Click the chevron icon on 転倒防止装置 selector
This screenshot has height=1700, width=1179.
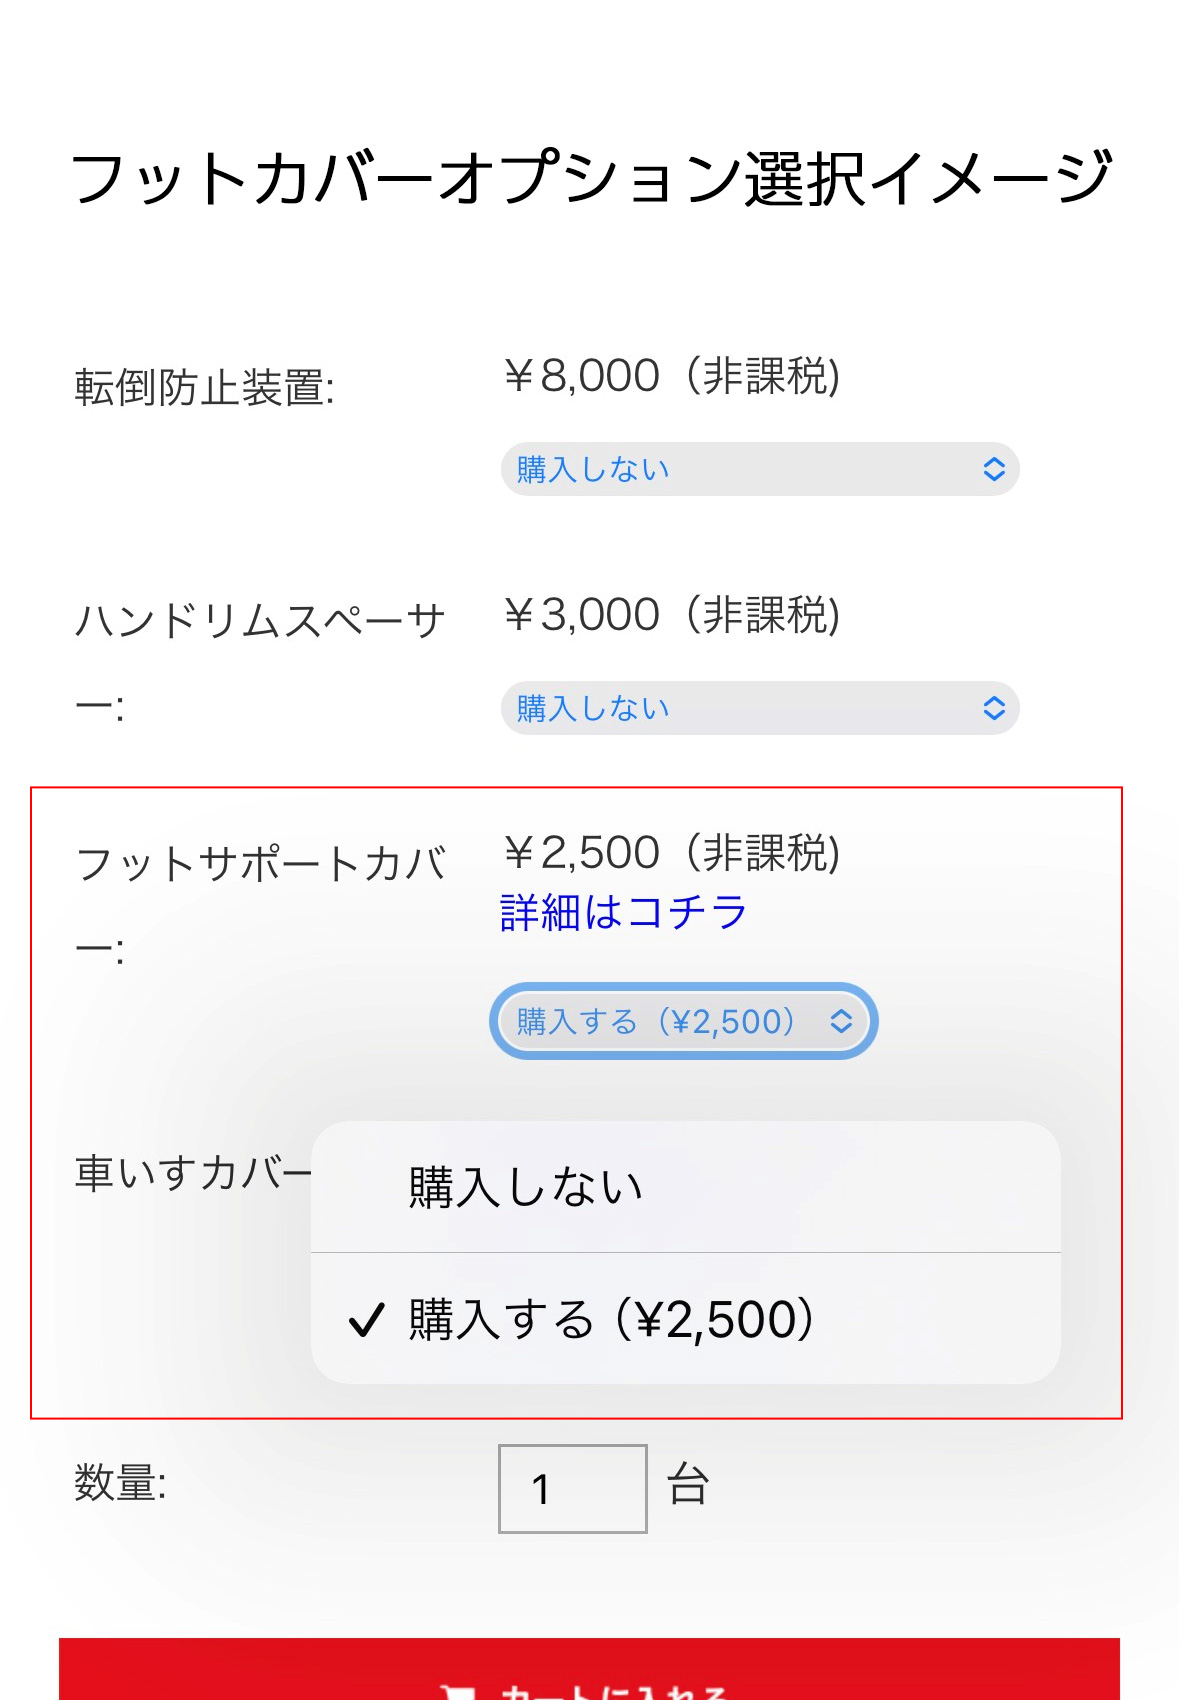(x=993, y=468)
